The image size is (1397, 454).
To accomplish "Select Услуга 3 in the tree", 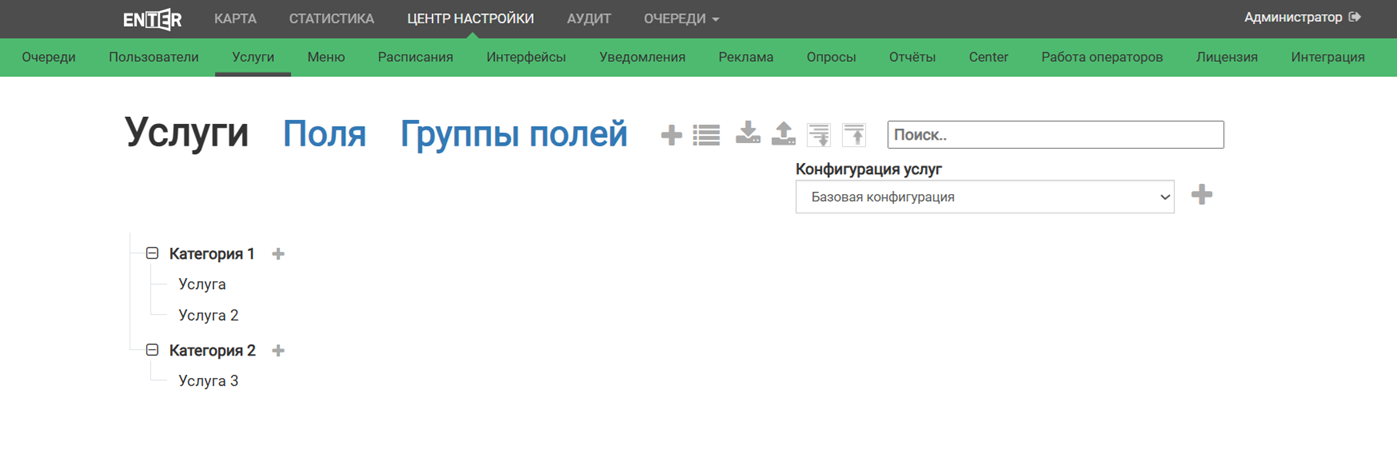I will point(208,381).
